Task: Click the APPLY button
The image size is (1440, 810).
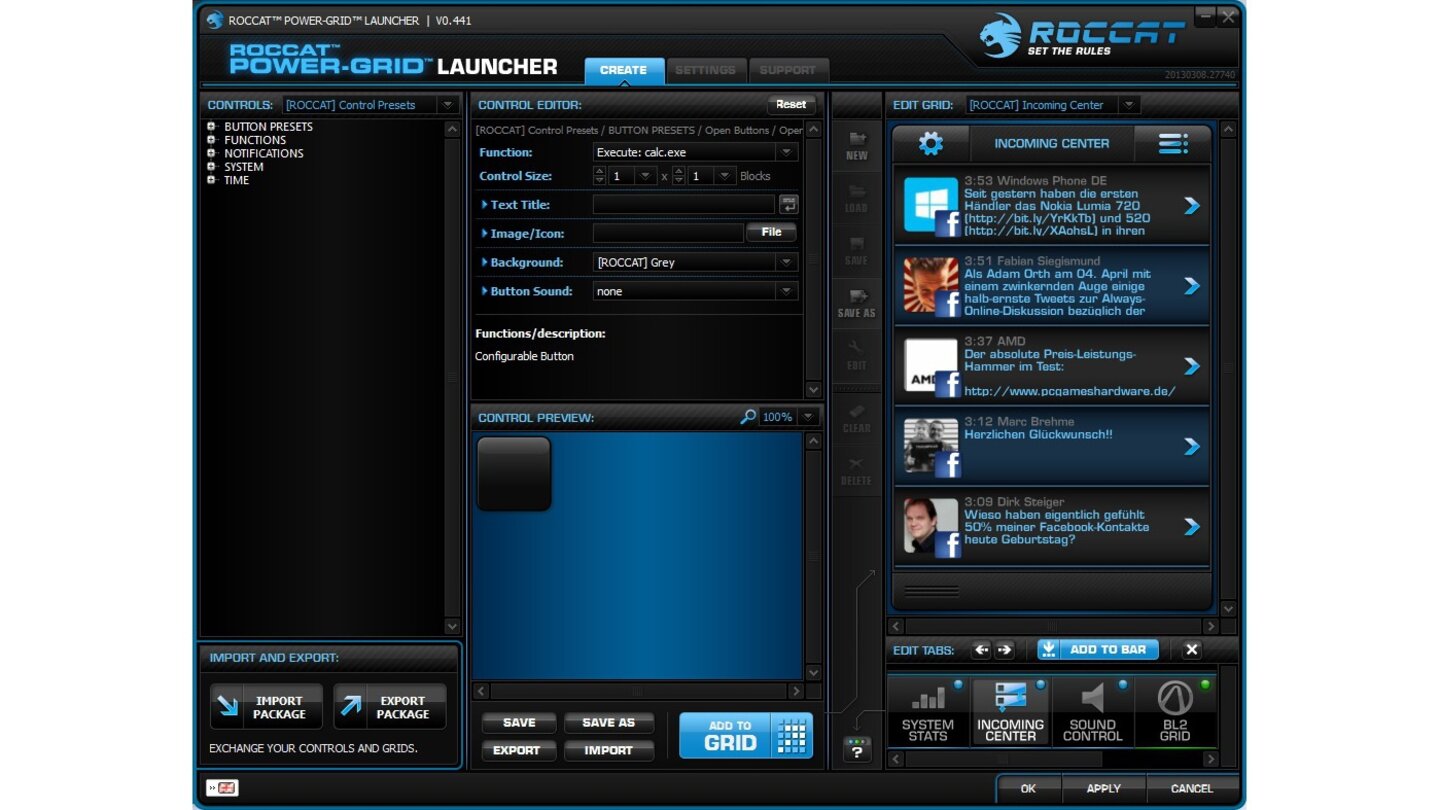Action: pyautogui.click(x=1103, y=788)
